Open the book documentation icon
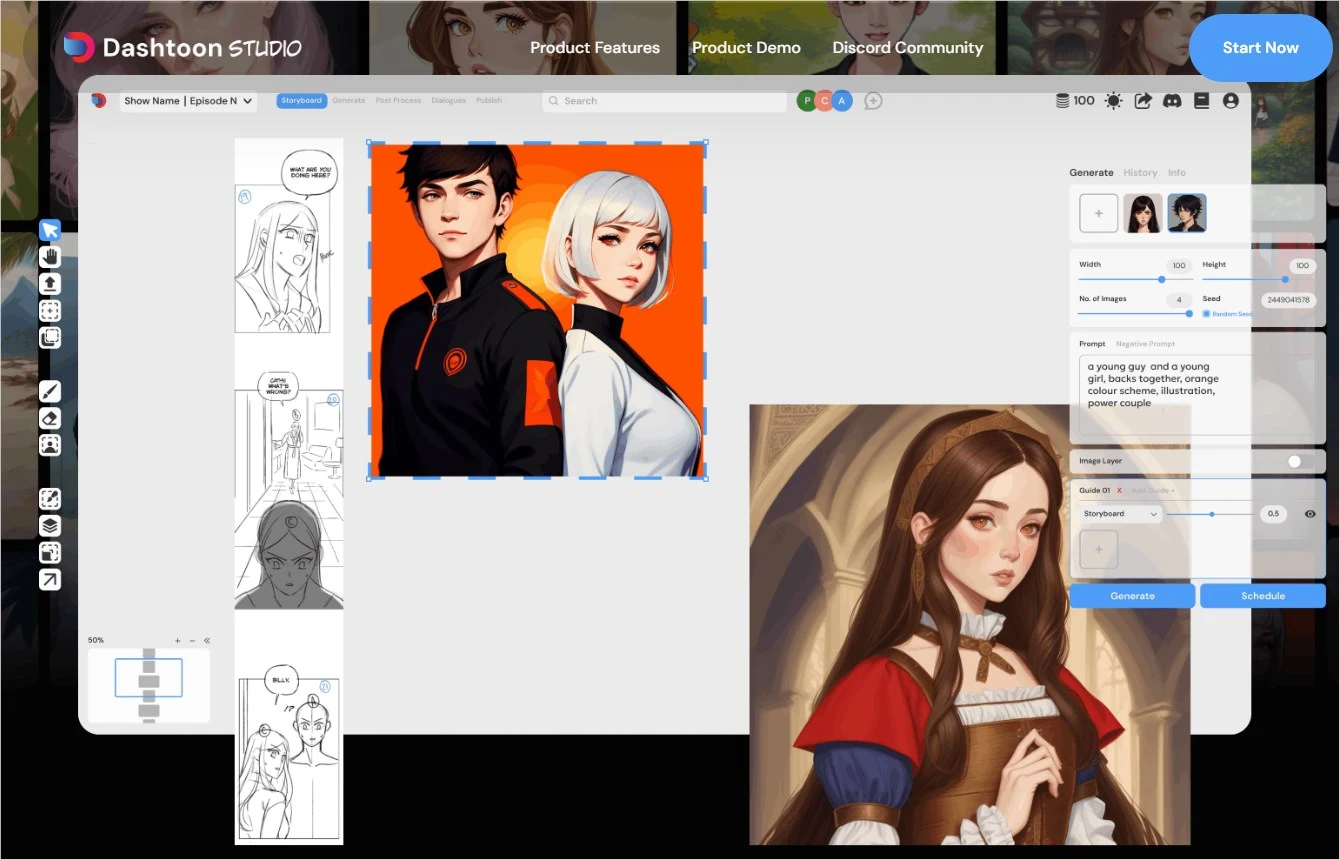 click(1202, 101)
